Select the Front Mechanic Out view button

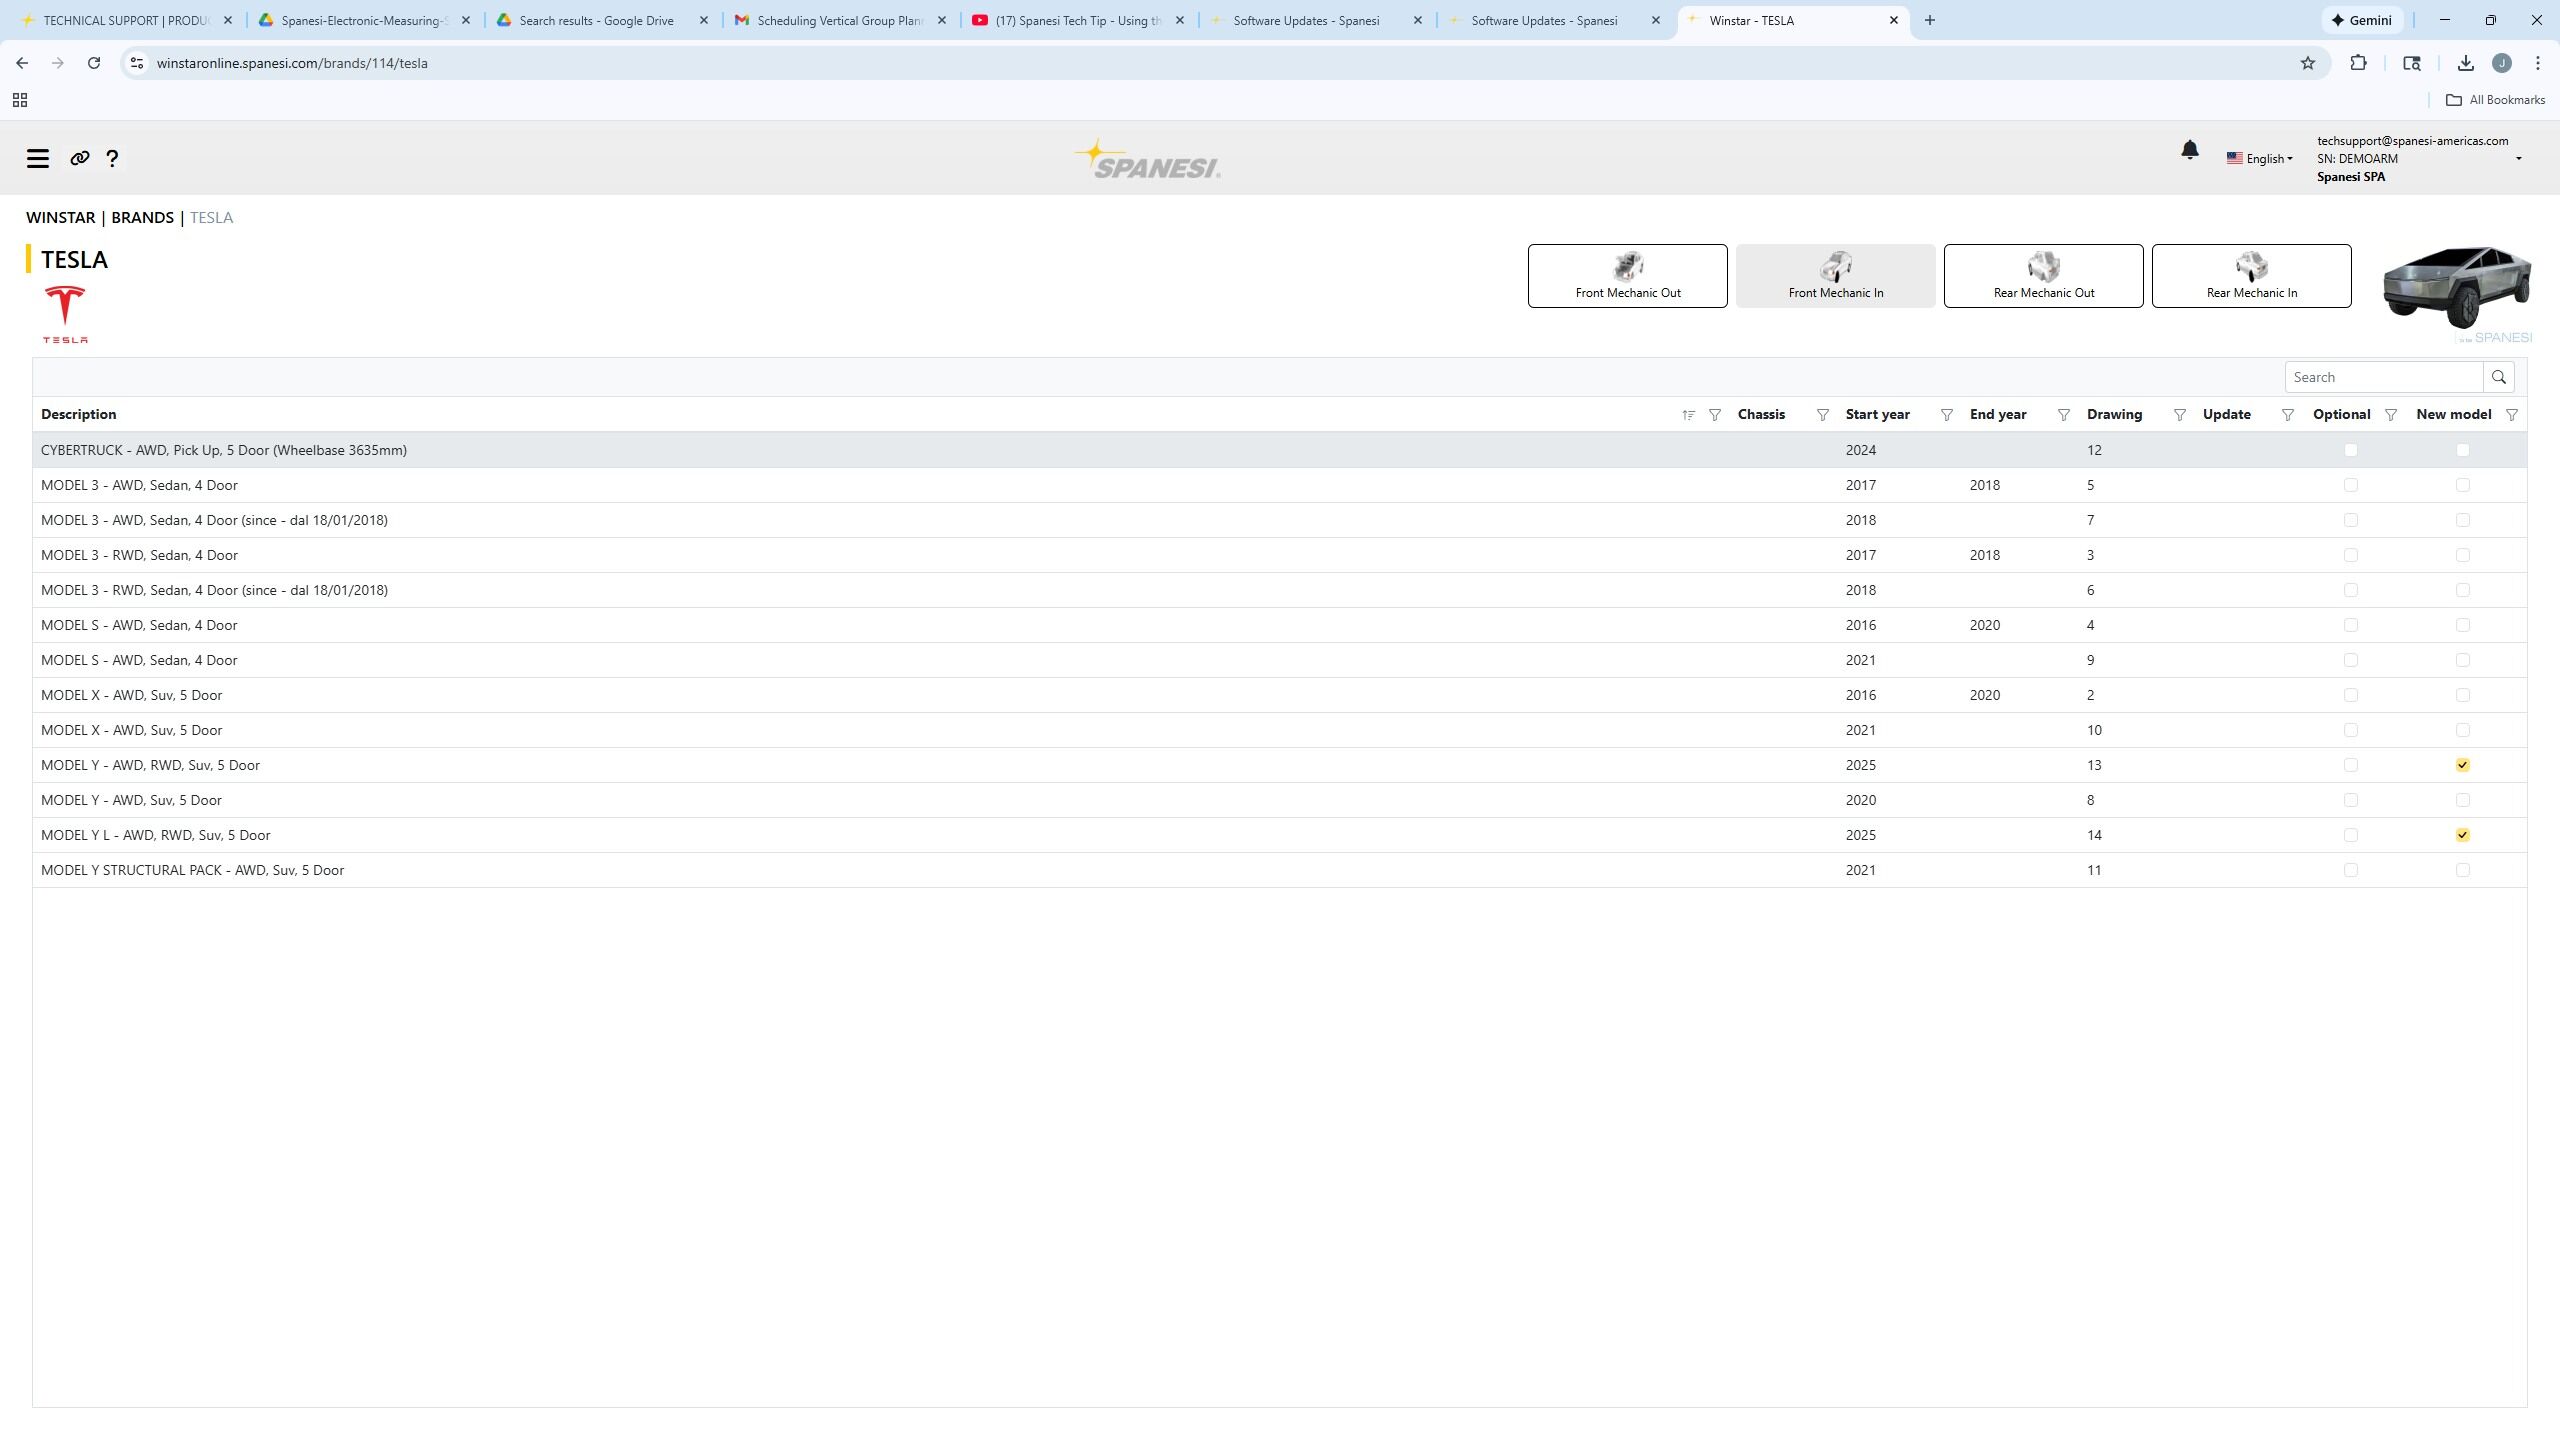pyautogui.click(x=1627, y=276)
